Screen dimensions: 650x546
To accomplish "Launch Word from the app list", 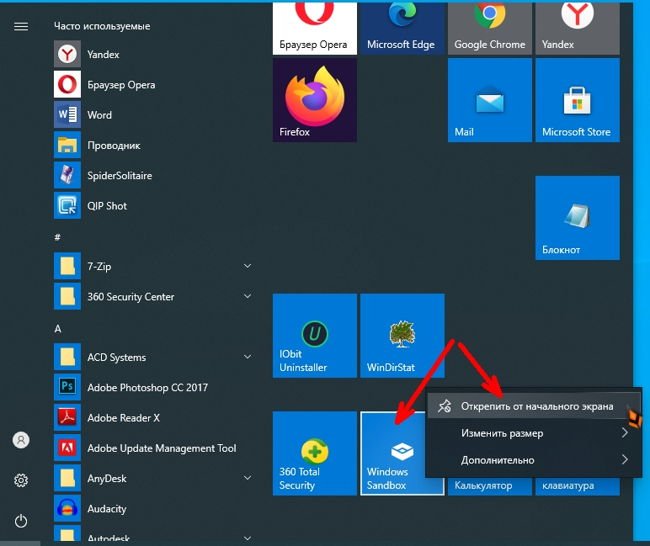I will click(x=153, y=115).
